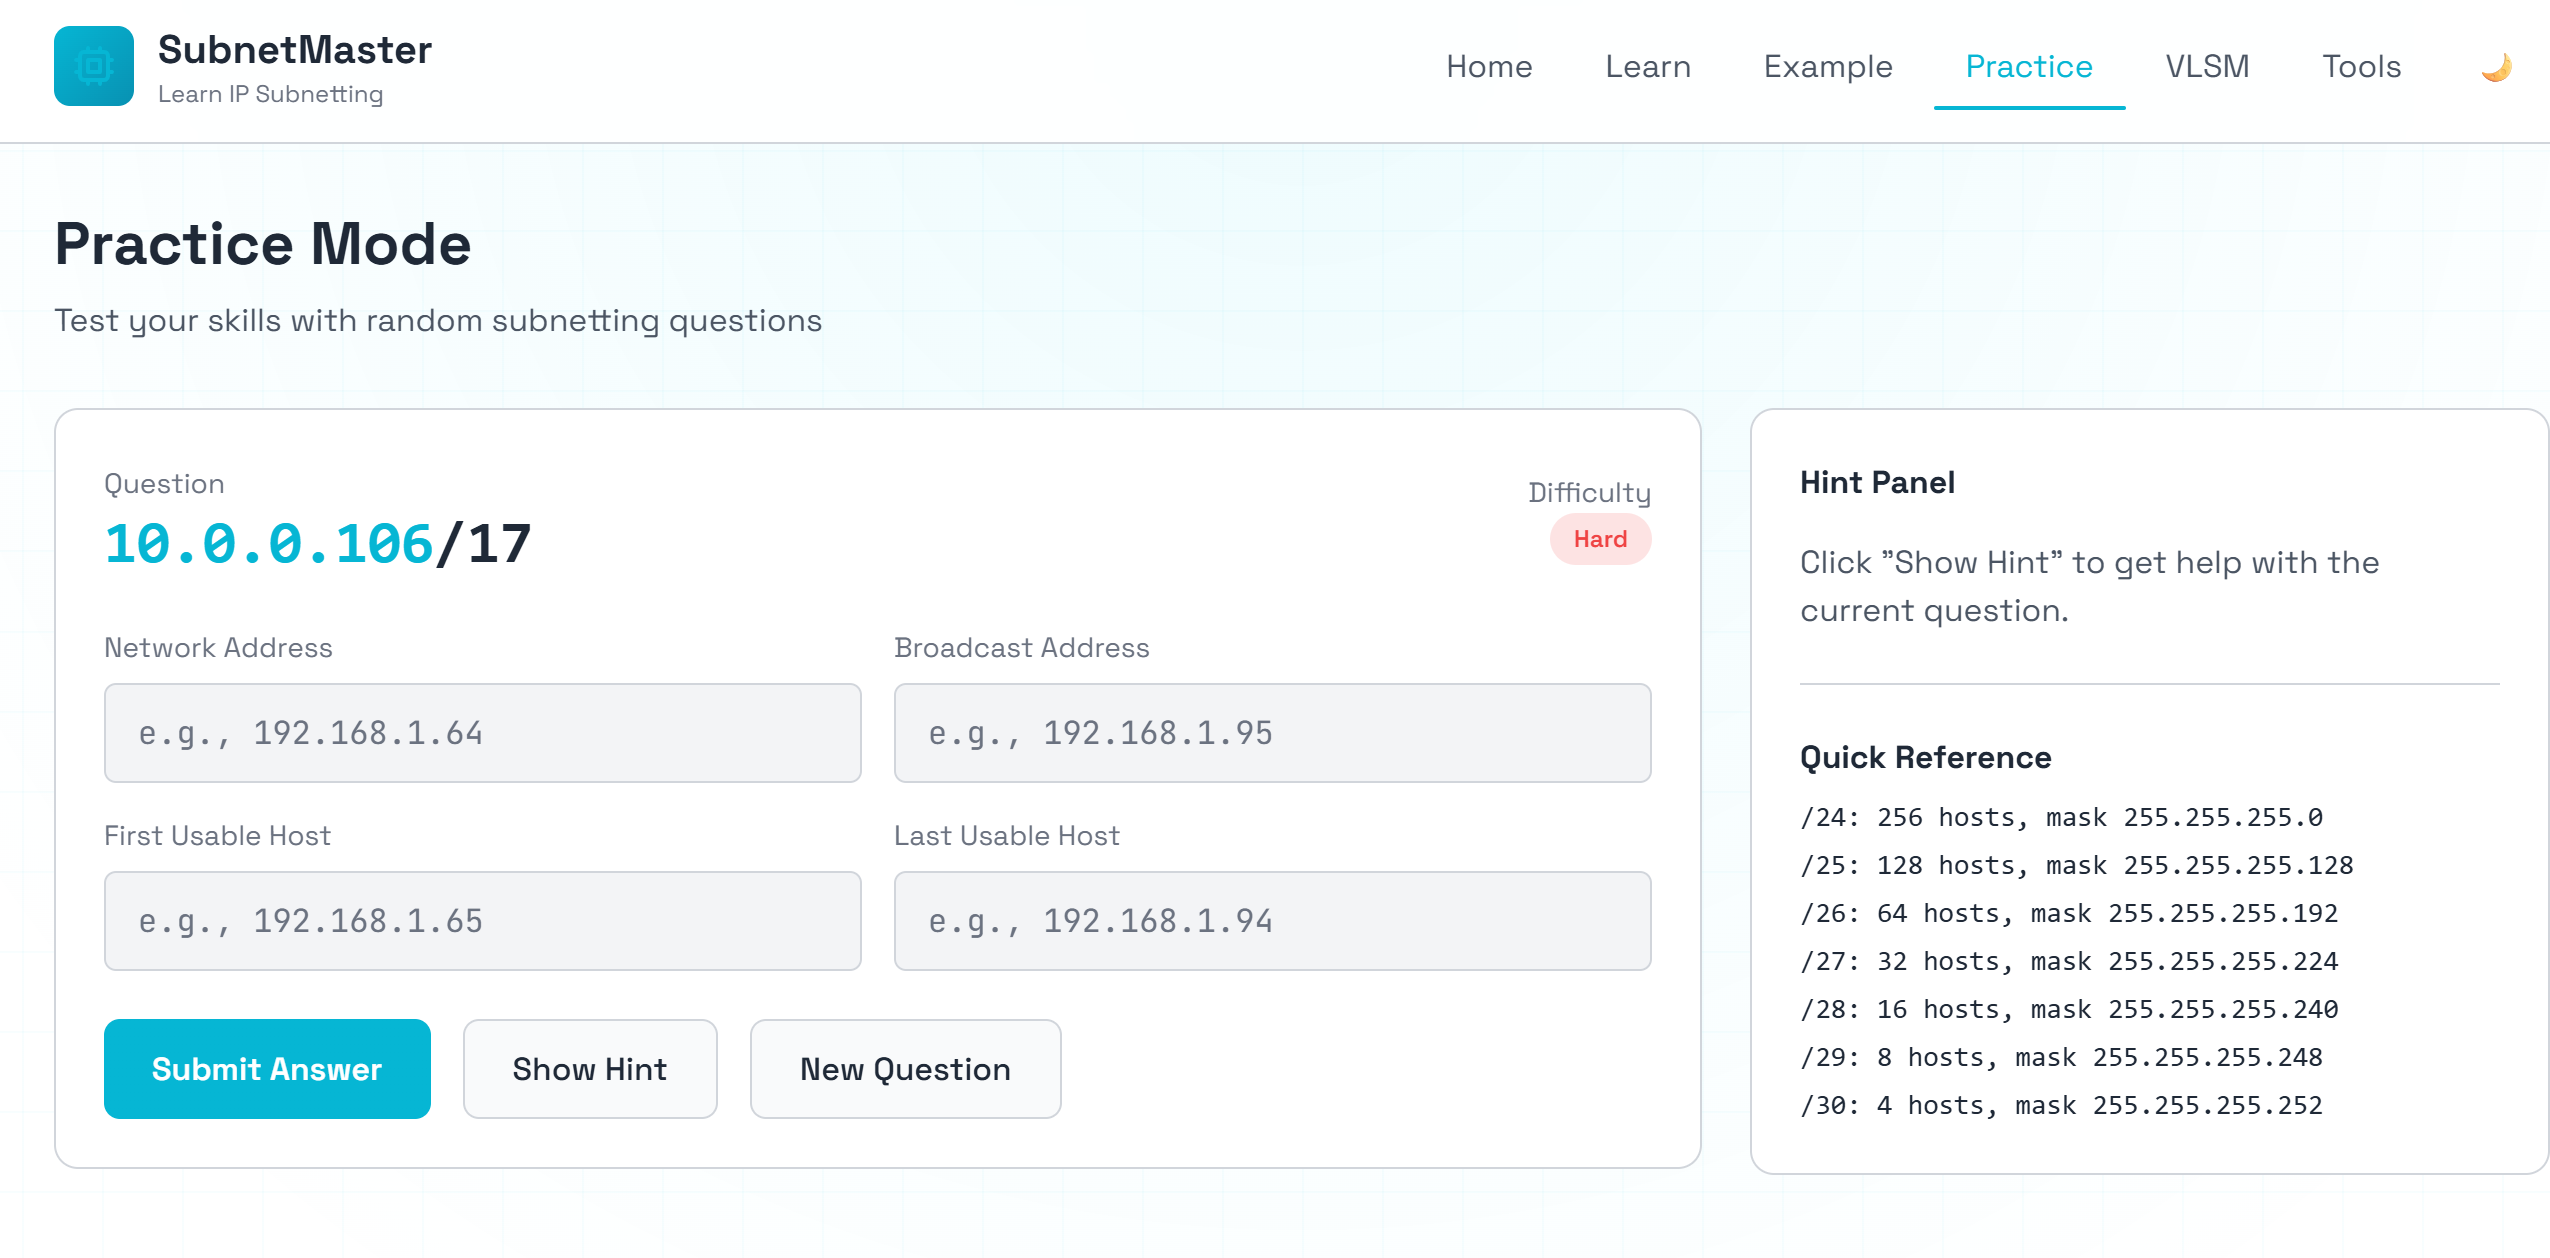Click the Last Usable Host label
This screenshot has height=1258, width=2550.
pos(1006,836)
